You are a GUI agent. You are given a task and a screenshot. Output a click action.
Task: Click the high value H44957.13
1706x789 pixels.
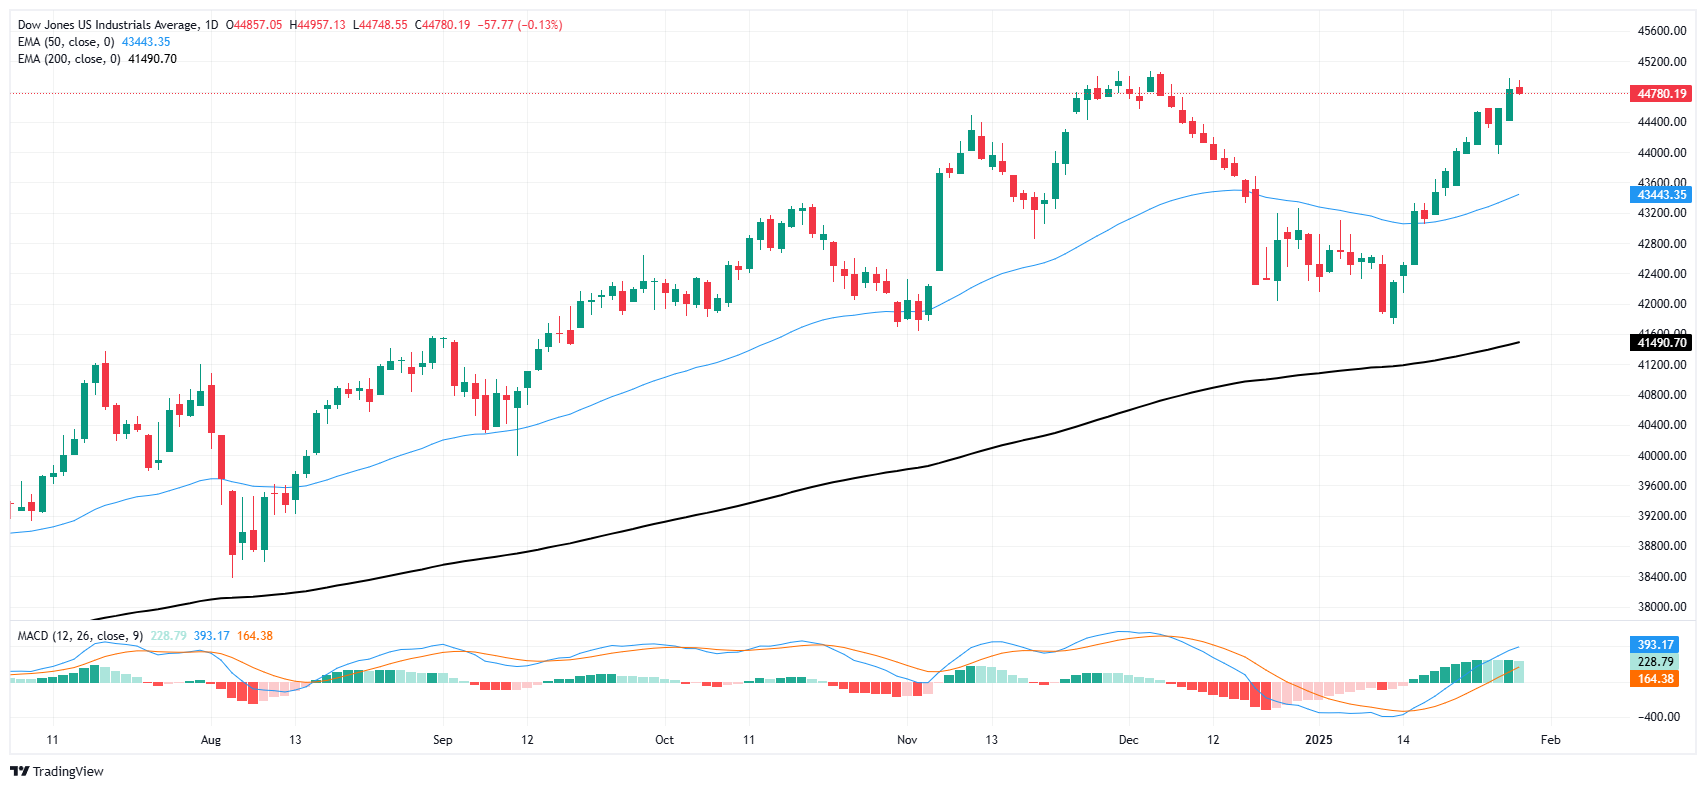coord(318,25)
